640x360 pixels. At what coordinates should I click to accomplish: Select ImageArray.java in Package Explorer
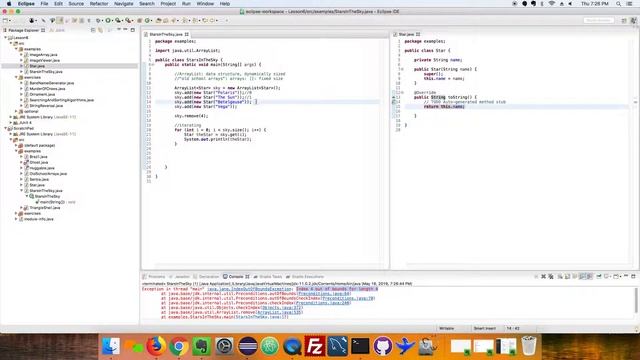(x=43, y=55)
